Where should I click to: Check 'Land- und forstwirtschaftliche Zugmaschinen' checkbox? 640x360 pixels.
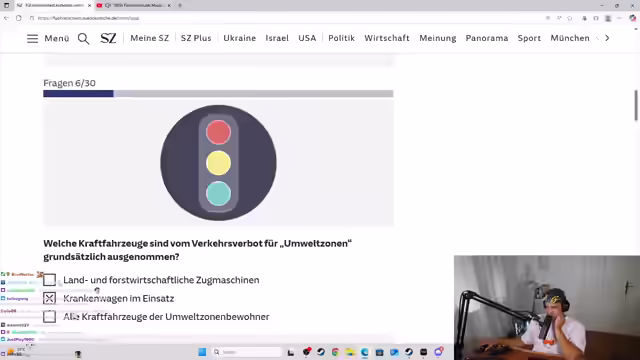click(49, 280)
